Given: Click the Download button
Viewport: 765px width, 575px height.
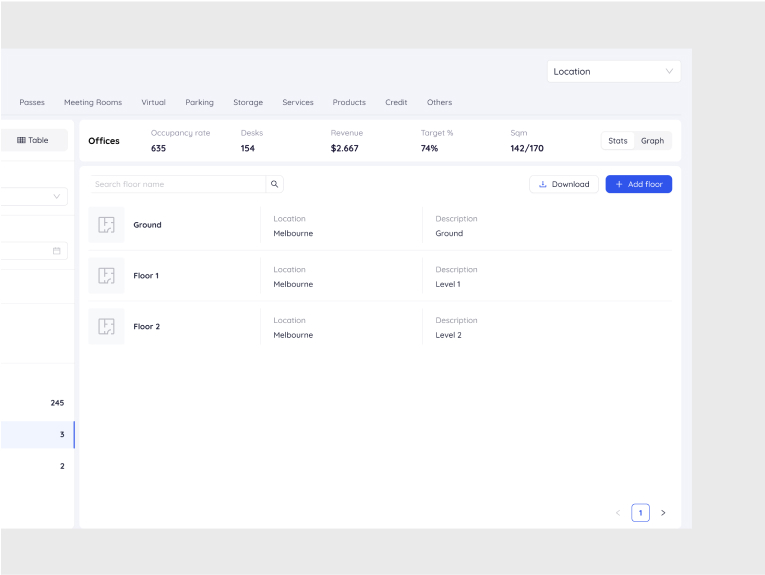Looking at the screenshot, I should pyautogui.click(x=564, y=184).
